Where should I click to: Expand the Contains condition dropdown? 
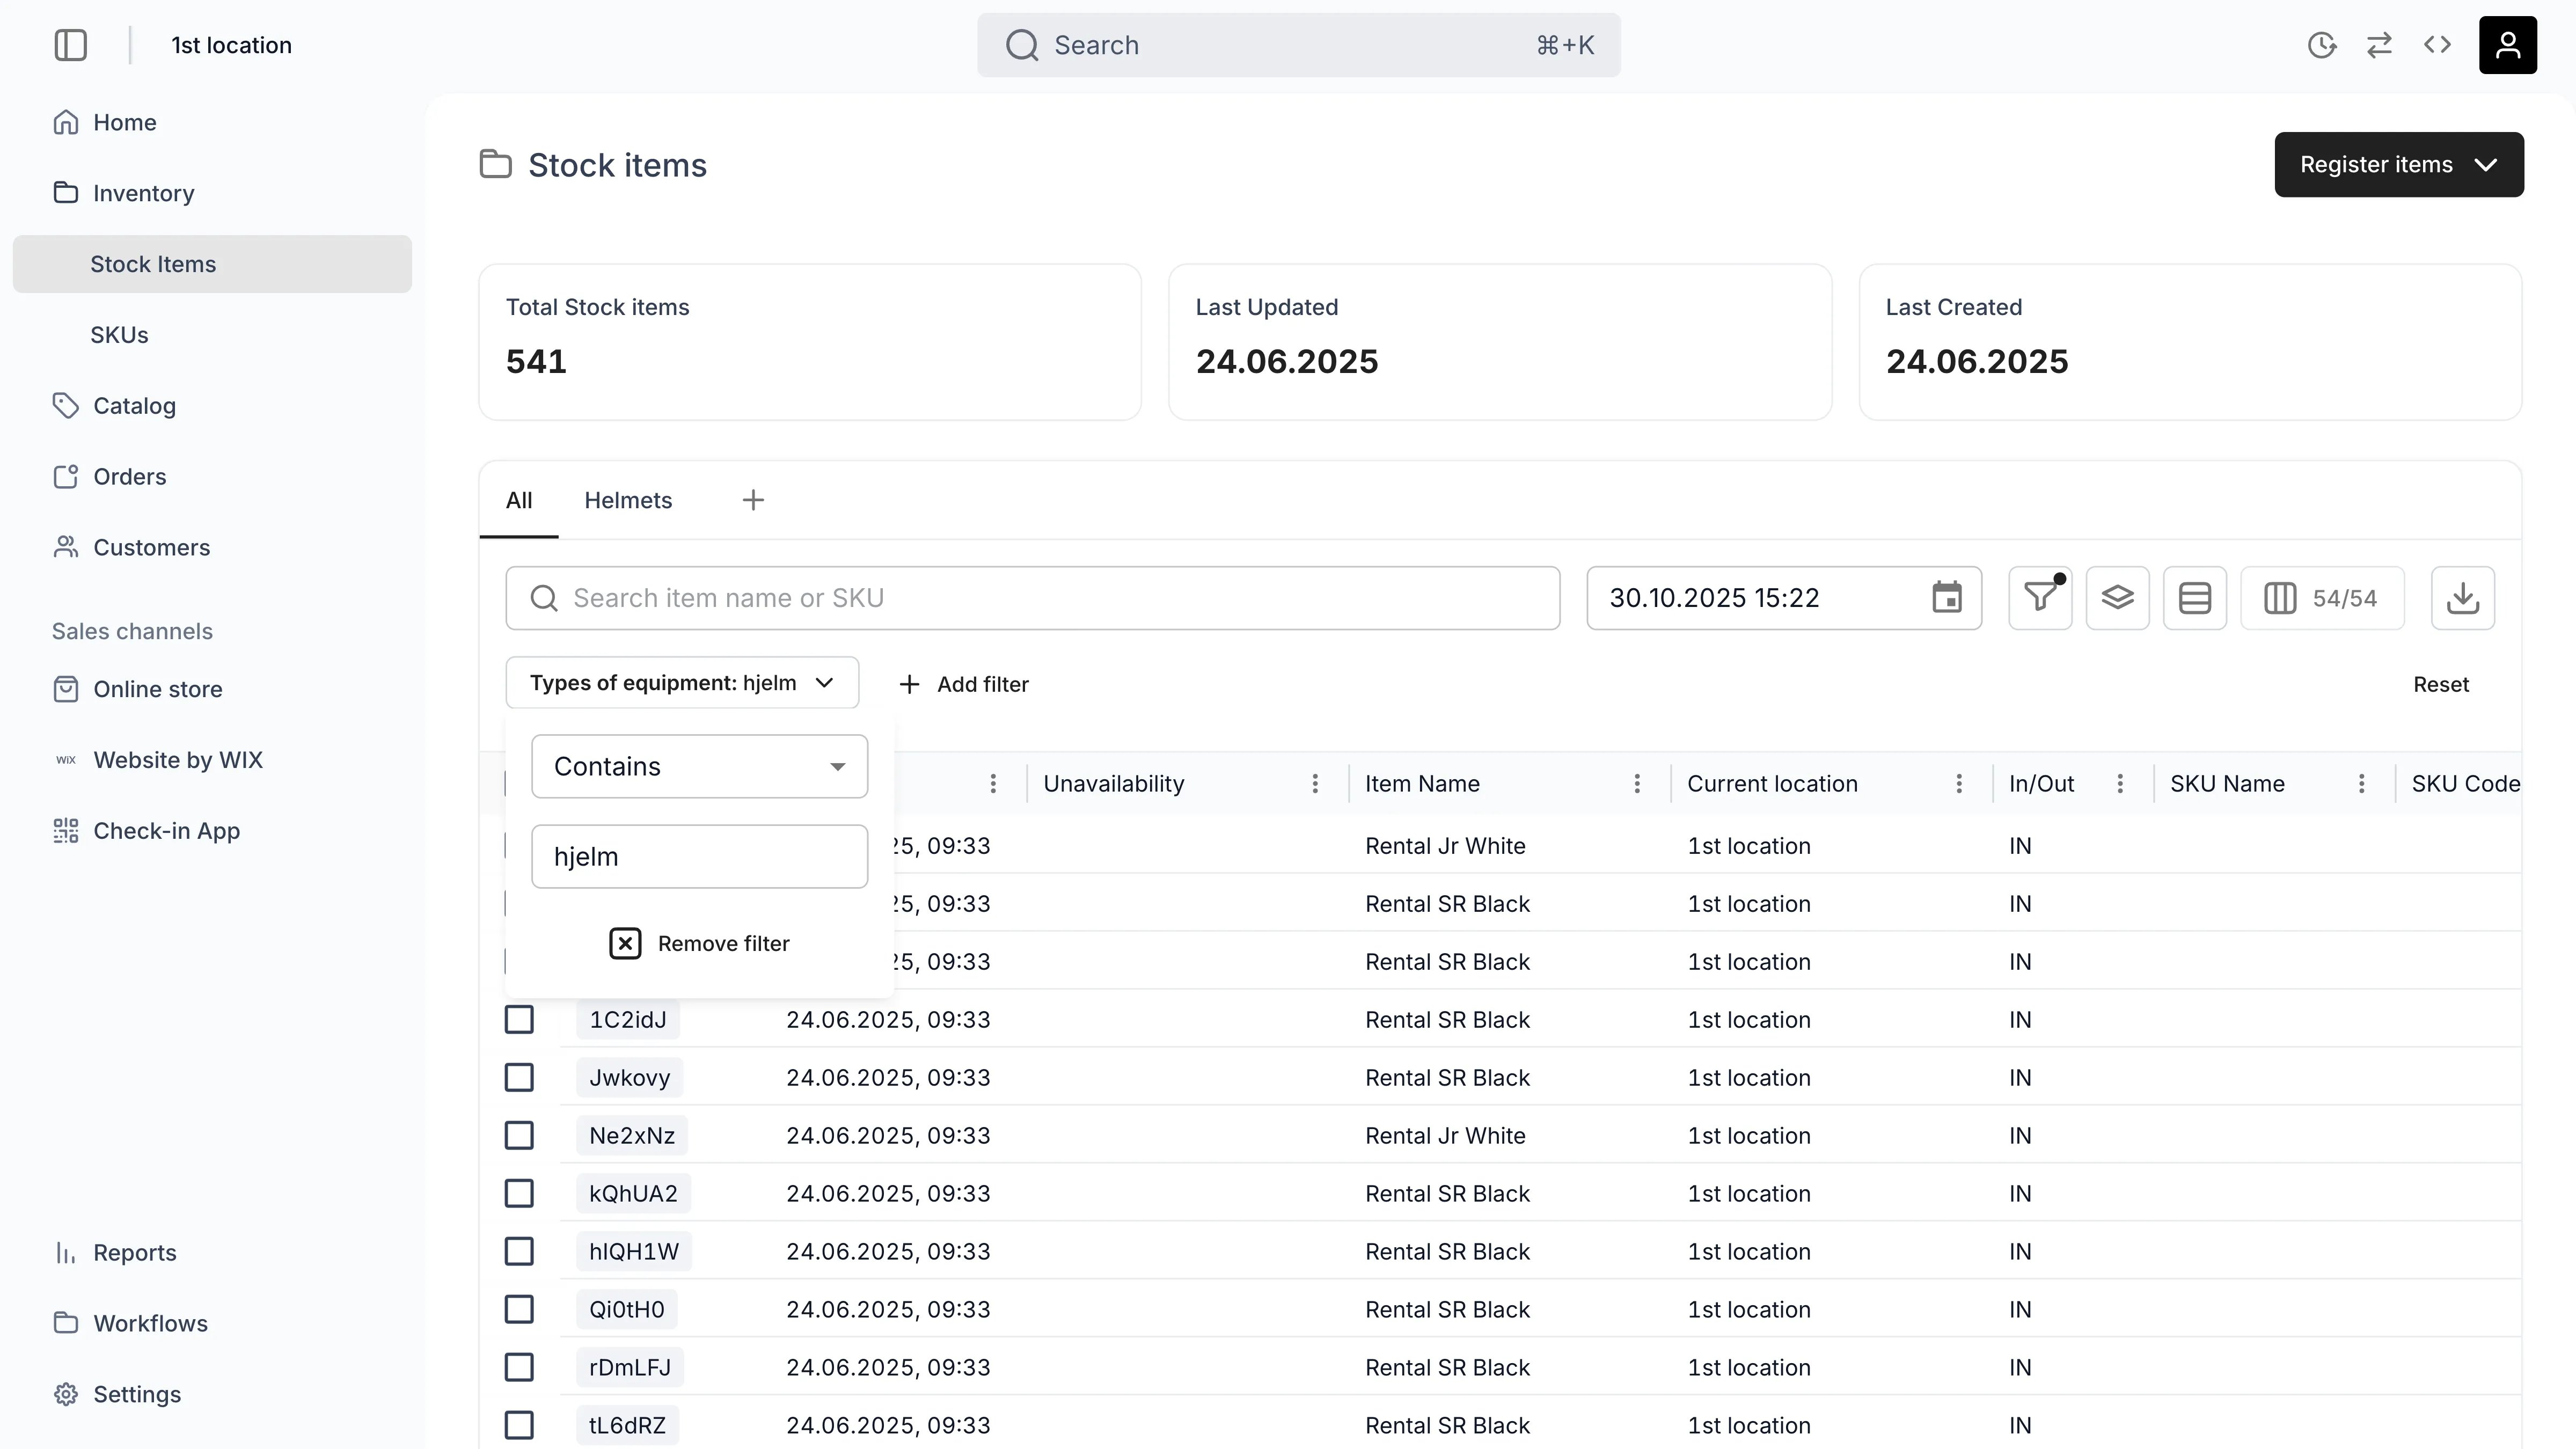click(x=699, y=766)
